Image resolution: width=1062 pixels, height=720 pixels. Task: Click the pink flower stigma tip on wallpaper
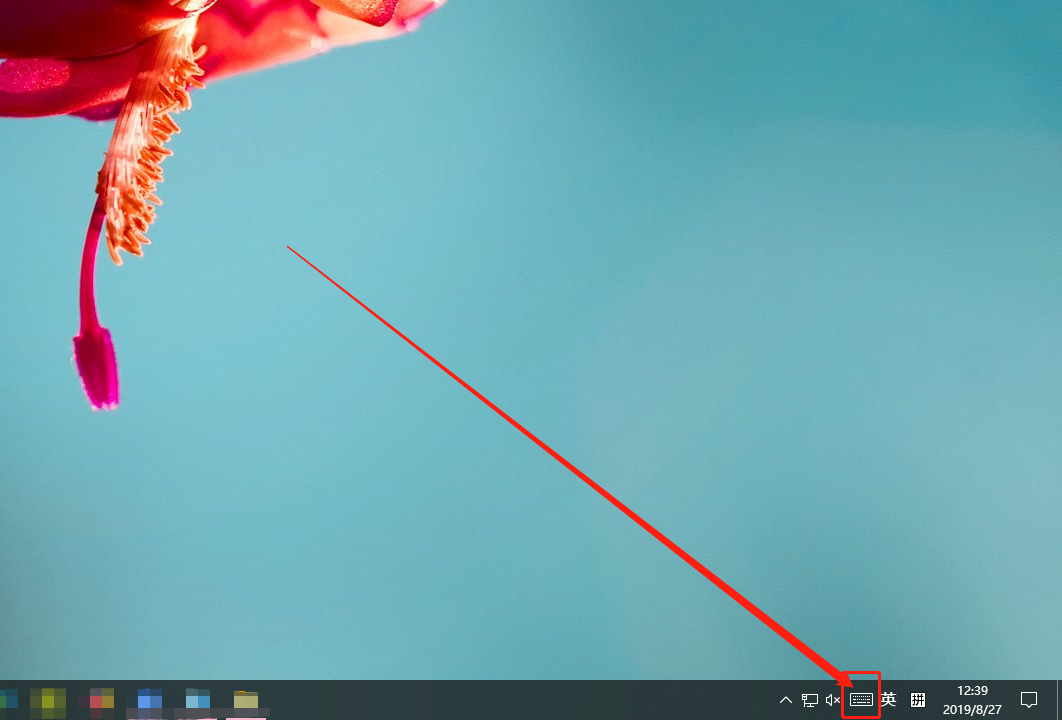97,368
